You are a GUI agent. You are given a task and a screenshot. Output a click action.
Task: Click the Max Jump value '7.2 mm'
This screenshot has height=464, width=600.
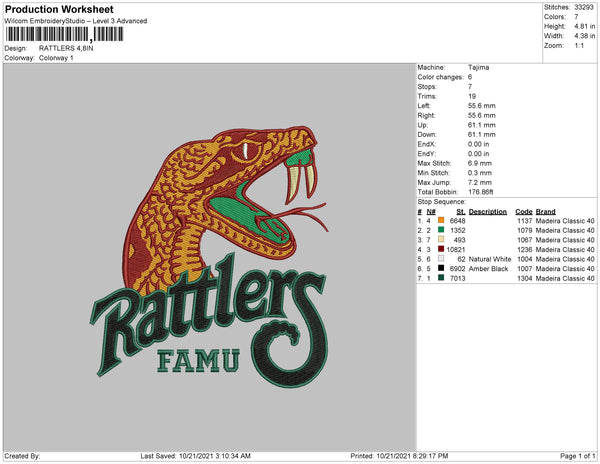point(479,182)
